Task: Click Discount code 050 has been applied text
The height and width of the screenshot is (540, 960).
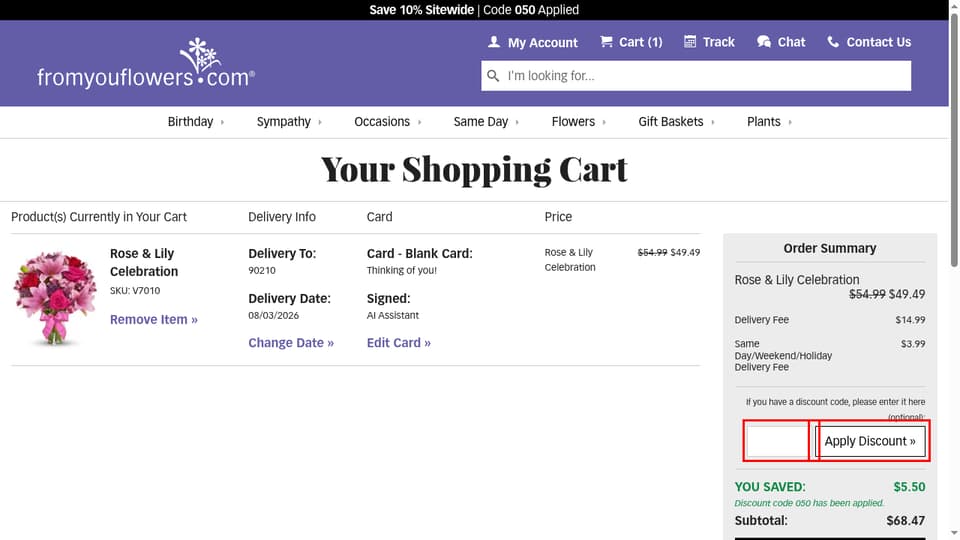Action: click(809, 503)
